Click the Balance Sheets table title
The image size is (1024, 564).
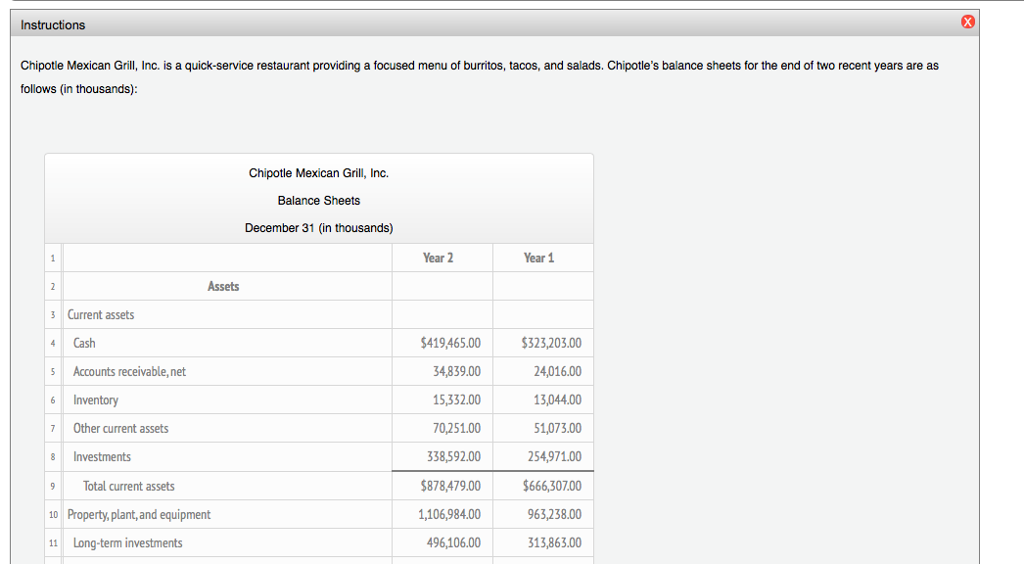pos(319,200)
